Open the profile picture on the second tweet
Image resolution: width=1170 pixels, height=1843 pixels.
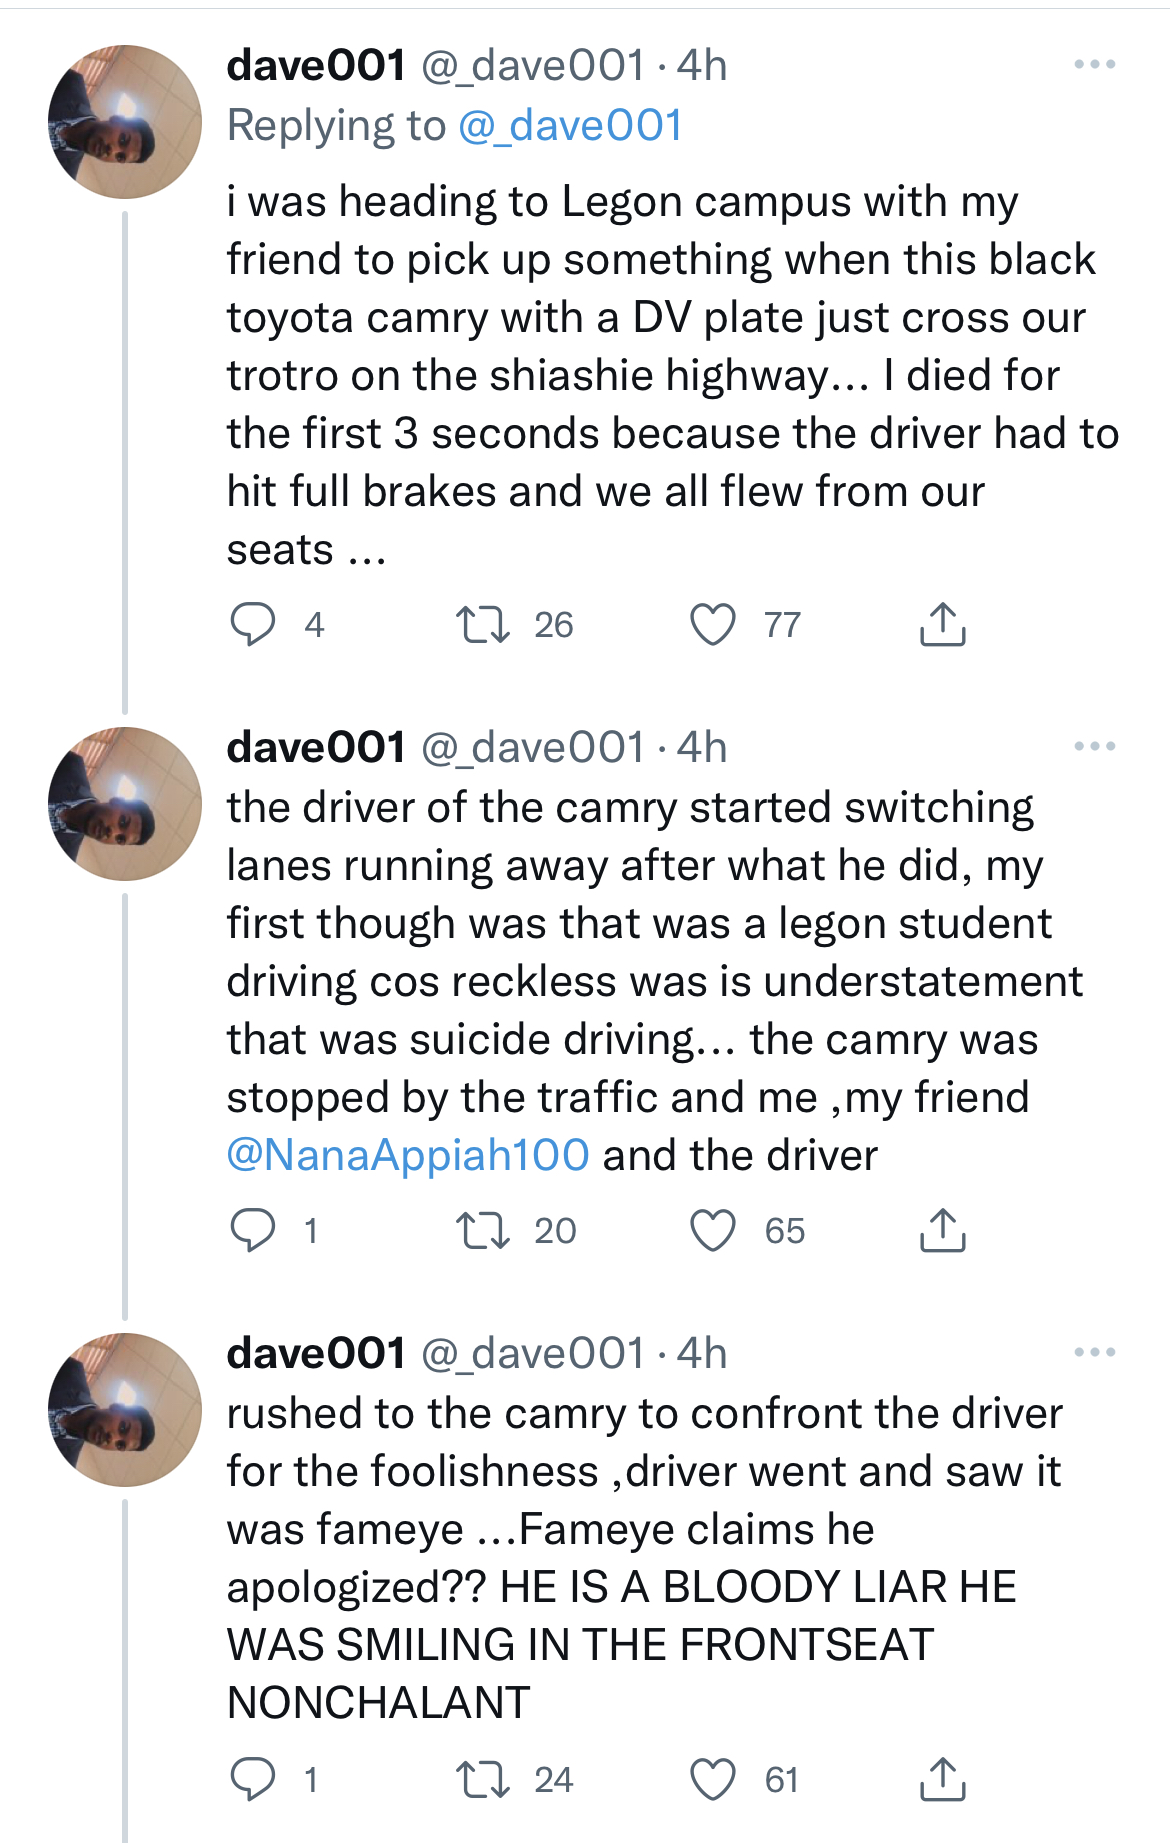point(125,804)
